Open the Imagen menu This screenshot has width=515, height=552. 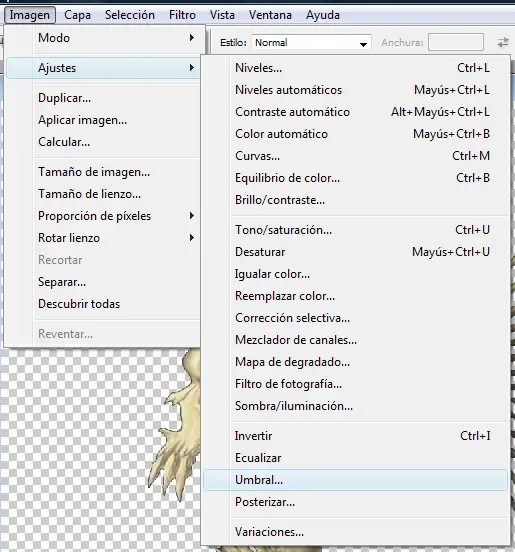(30, 15)
